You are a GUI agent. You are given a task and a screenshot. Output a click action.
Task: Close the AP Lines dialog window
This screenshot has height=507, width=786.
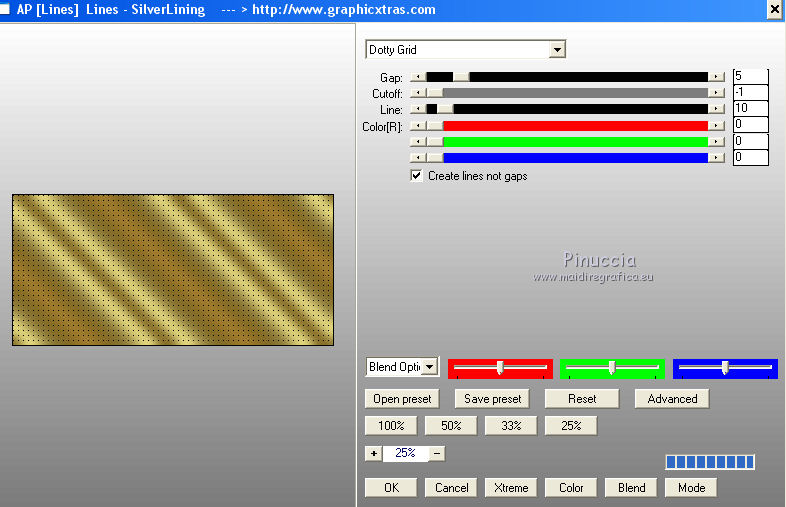[x=774, y=10]
